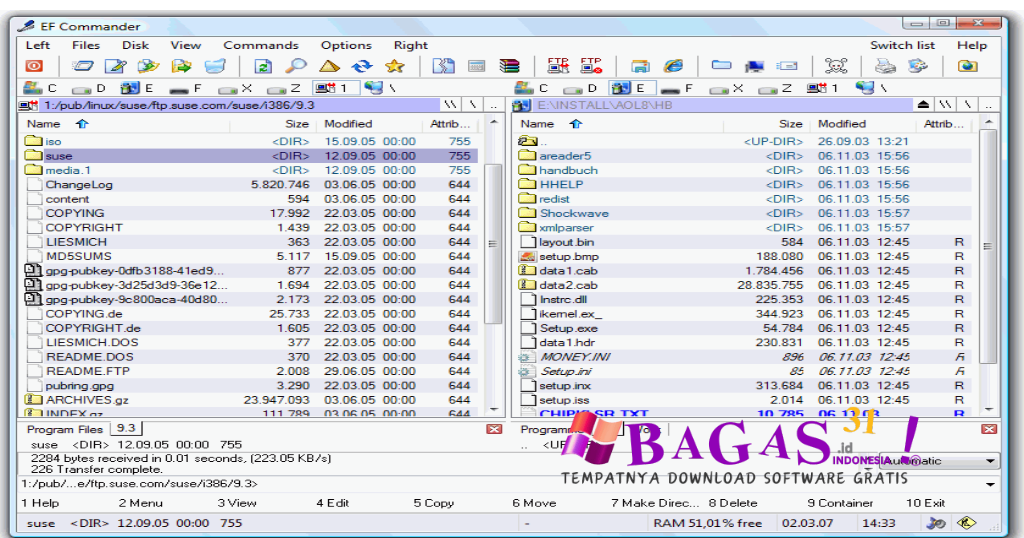The image size is (1024, 538).
Task: Open the Commands menu
Action: (261, 45)
